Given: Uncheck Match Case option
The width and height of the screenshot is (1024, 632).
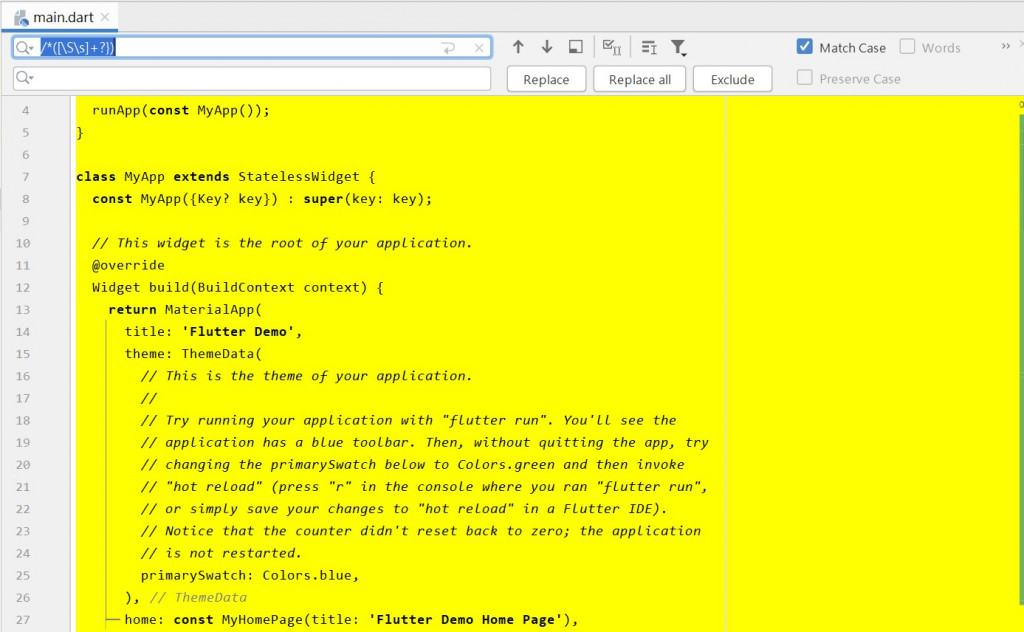Looking at the screenshot, I should (805, 46).
